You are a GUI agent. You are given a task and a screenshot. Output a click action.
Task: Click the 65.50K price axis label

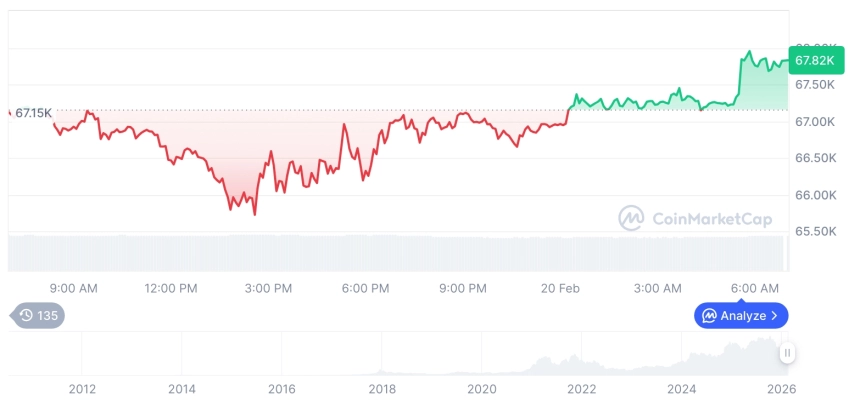[x=815, y=231]
